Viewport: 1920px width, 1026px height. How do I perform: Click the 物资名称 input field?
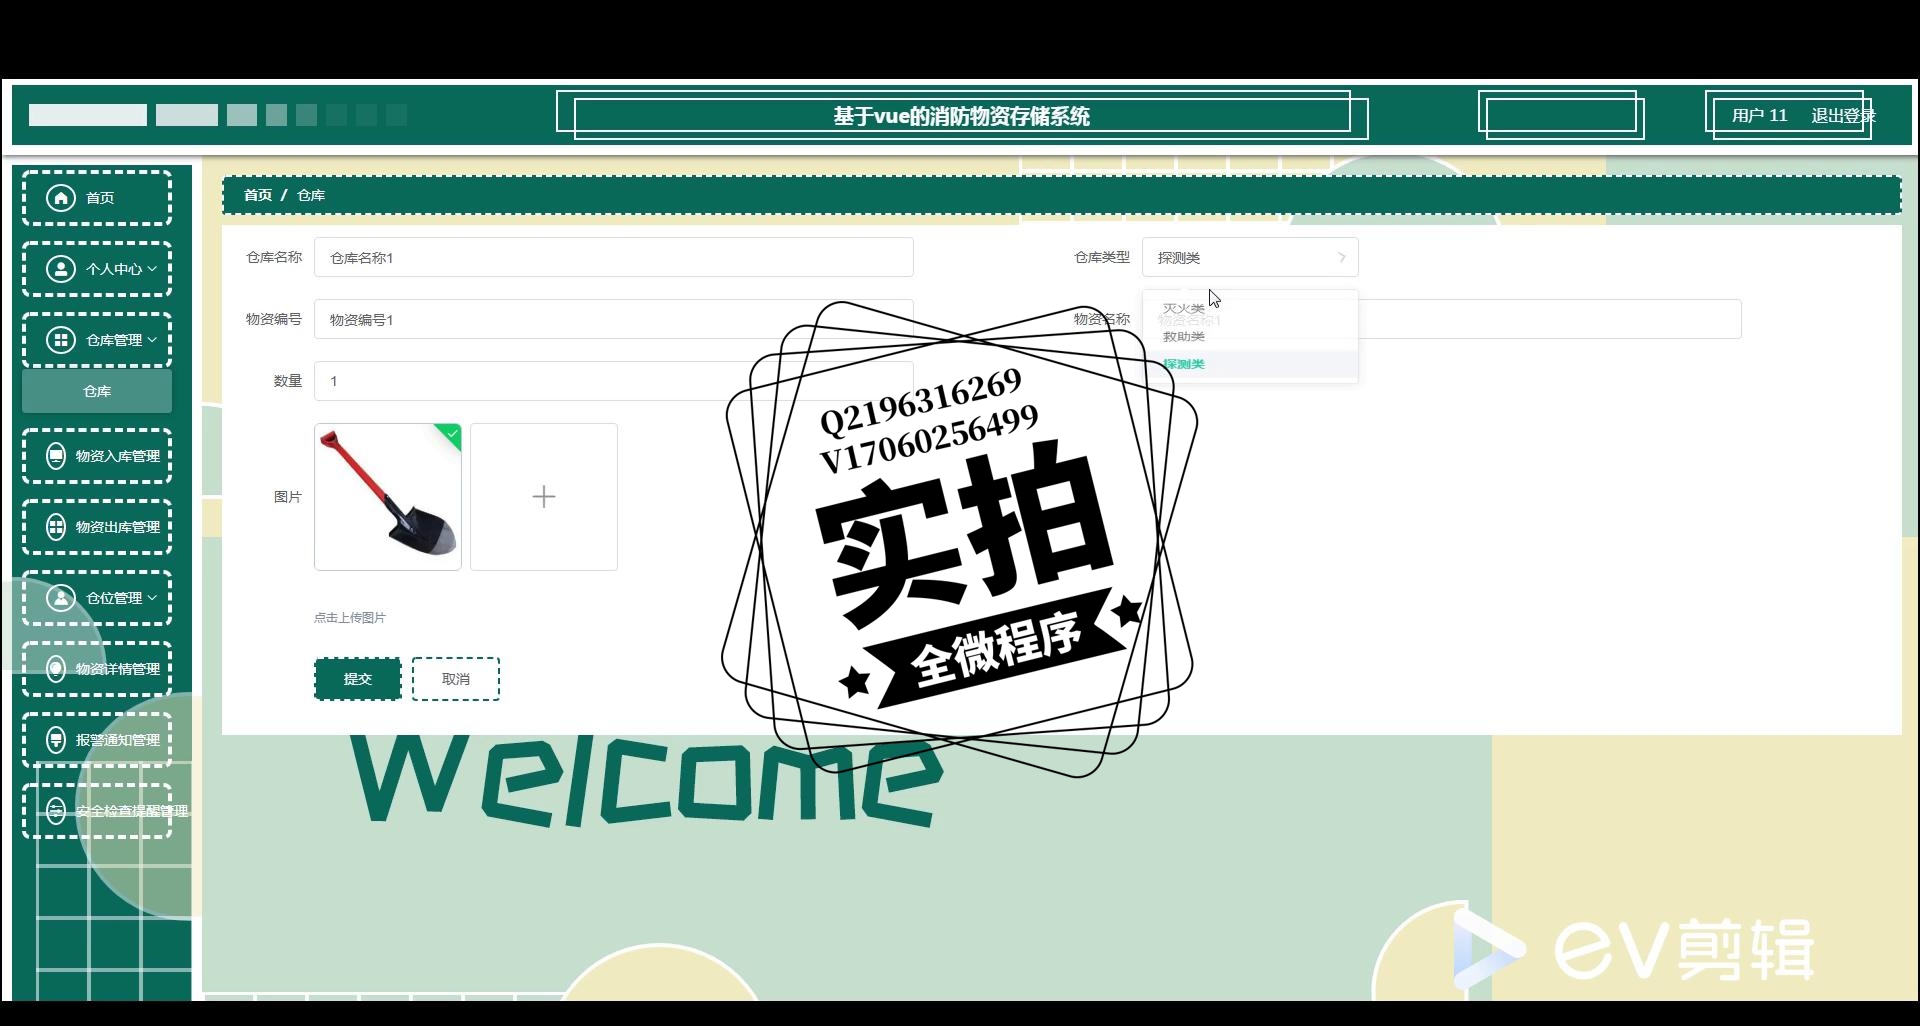pyautogui.click(x=1442, y=319)
